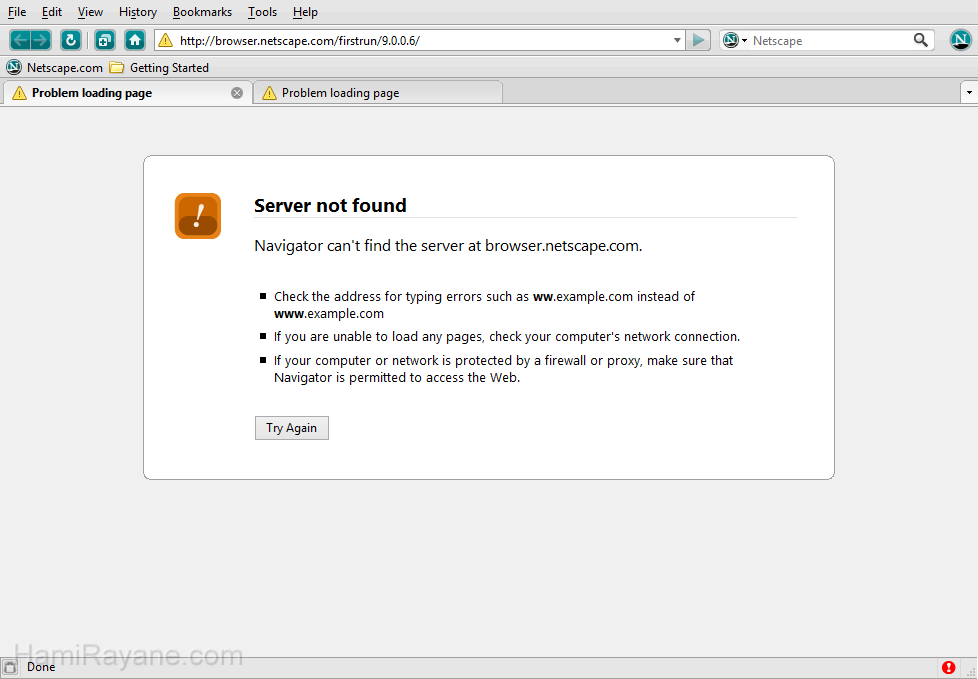Open the History menu
The width and height of the screenshot is (978, 679).
click(138, 12)
